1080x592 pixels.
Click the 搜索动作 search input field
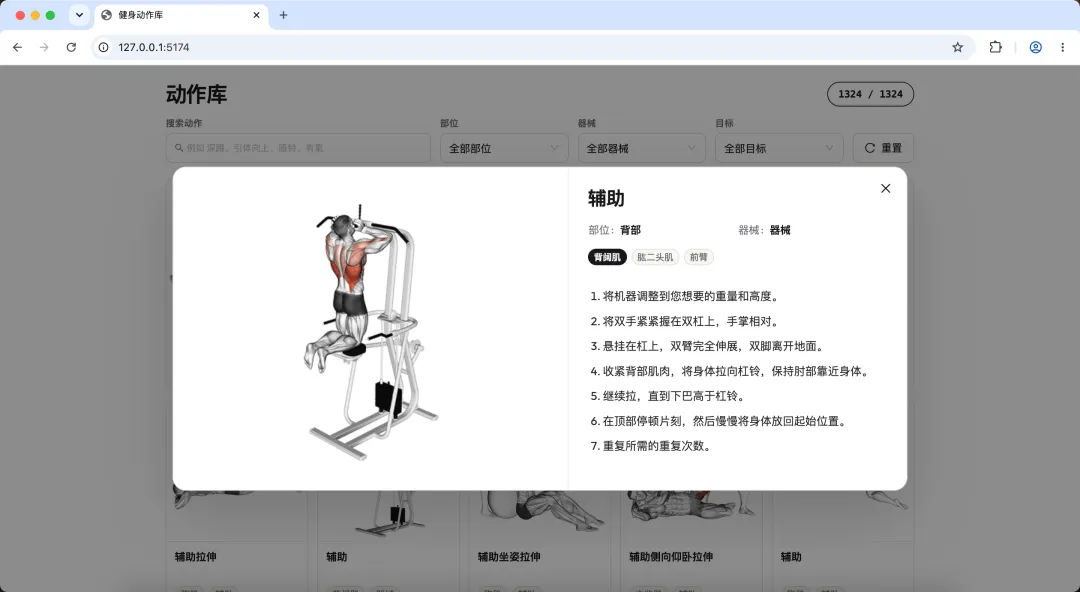pyautogui.click(x=298, y=148)
